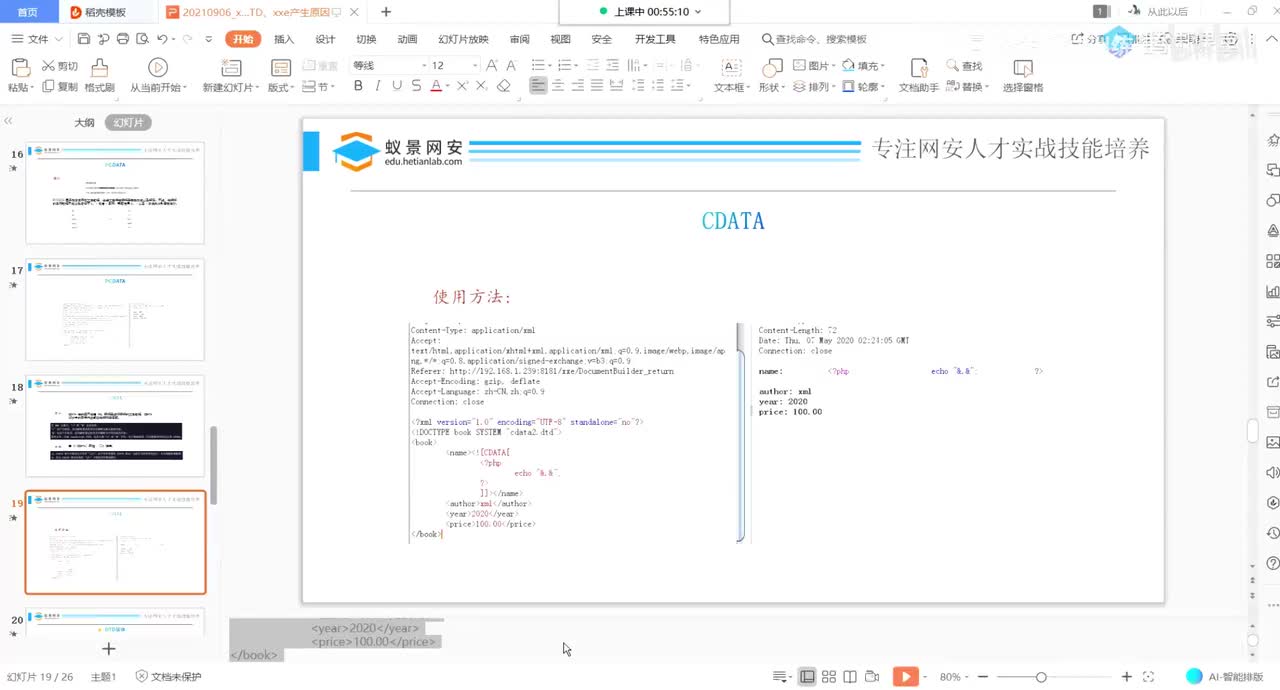Click the Slide Sorter grid view icon
Screen dimensions: 1280x690
pos(829,677)
